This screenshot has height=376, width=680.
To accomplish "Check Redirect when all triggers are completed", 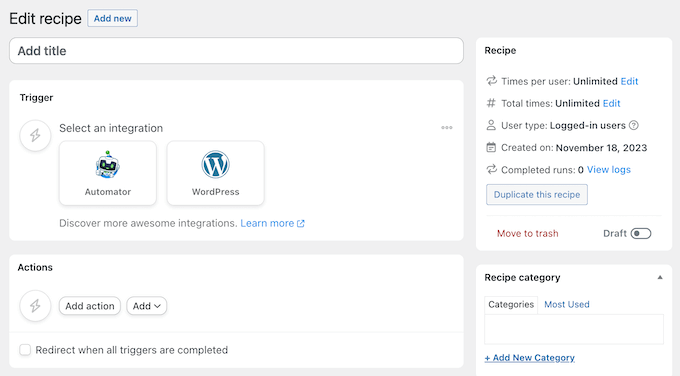I will coord(25,350).
